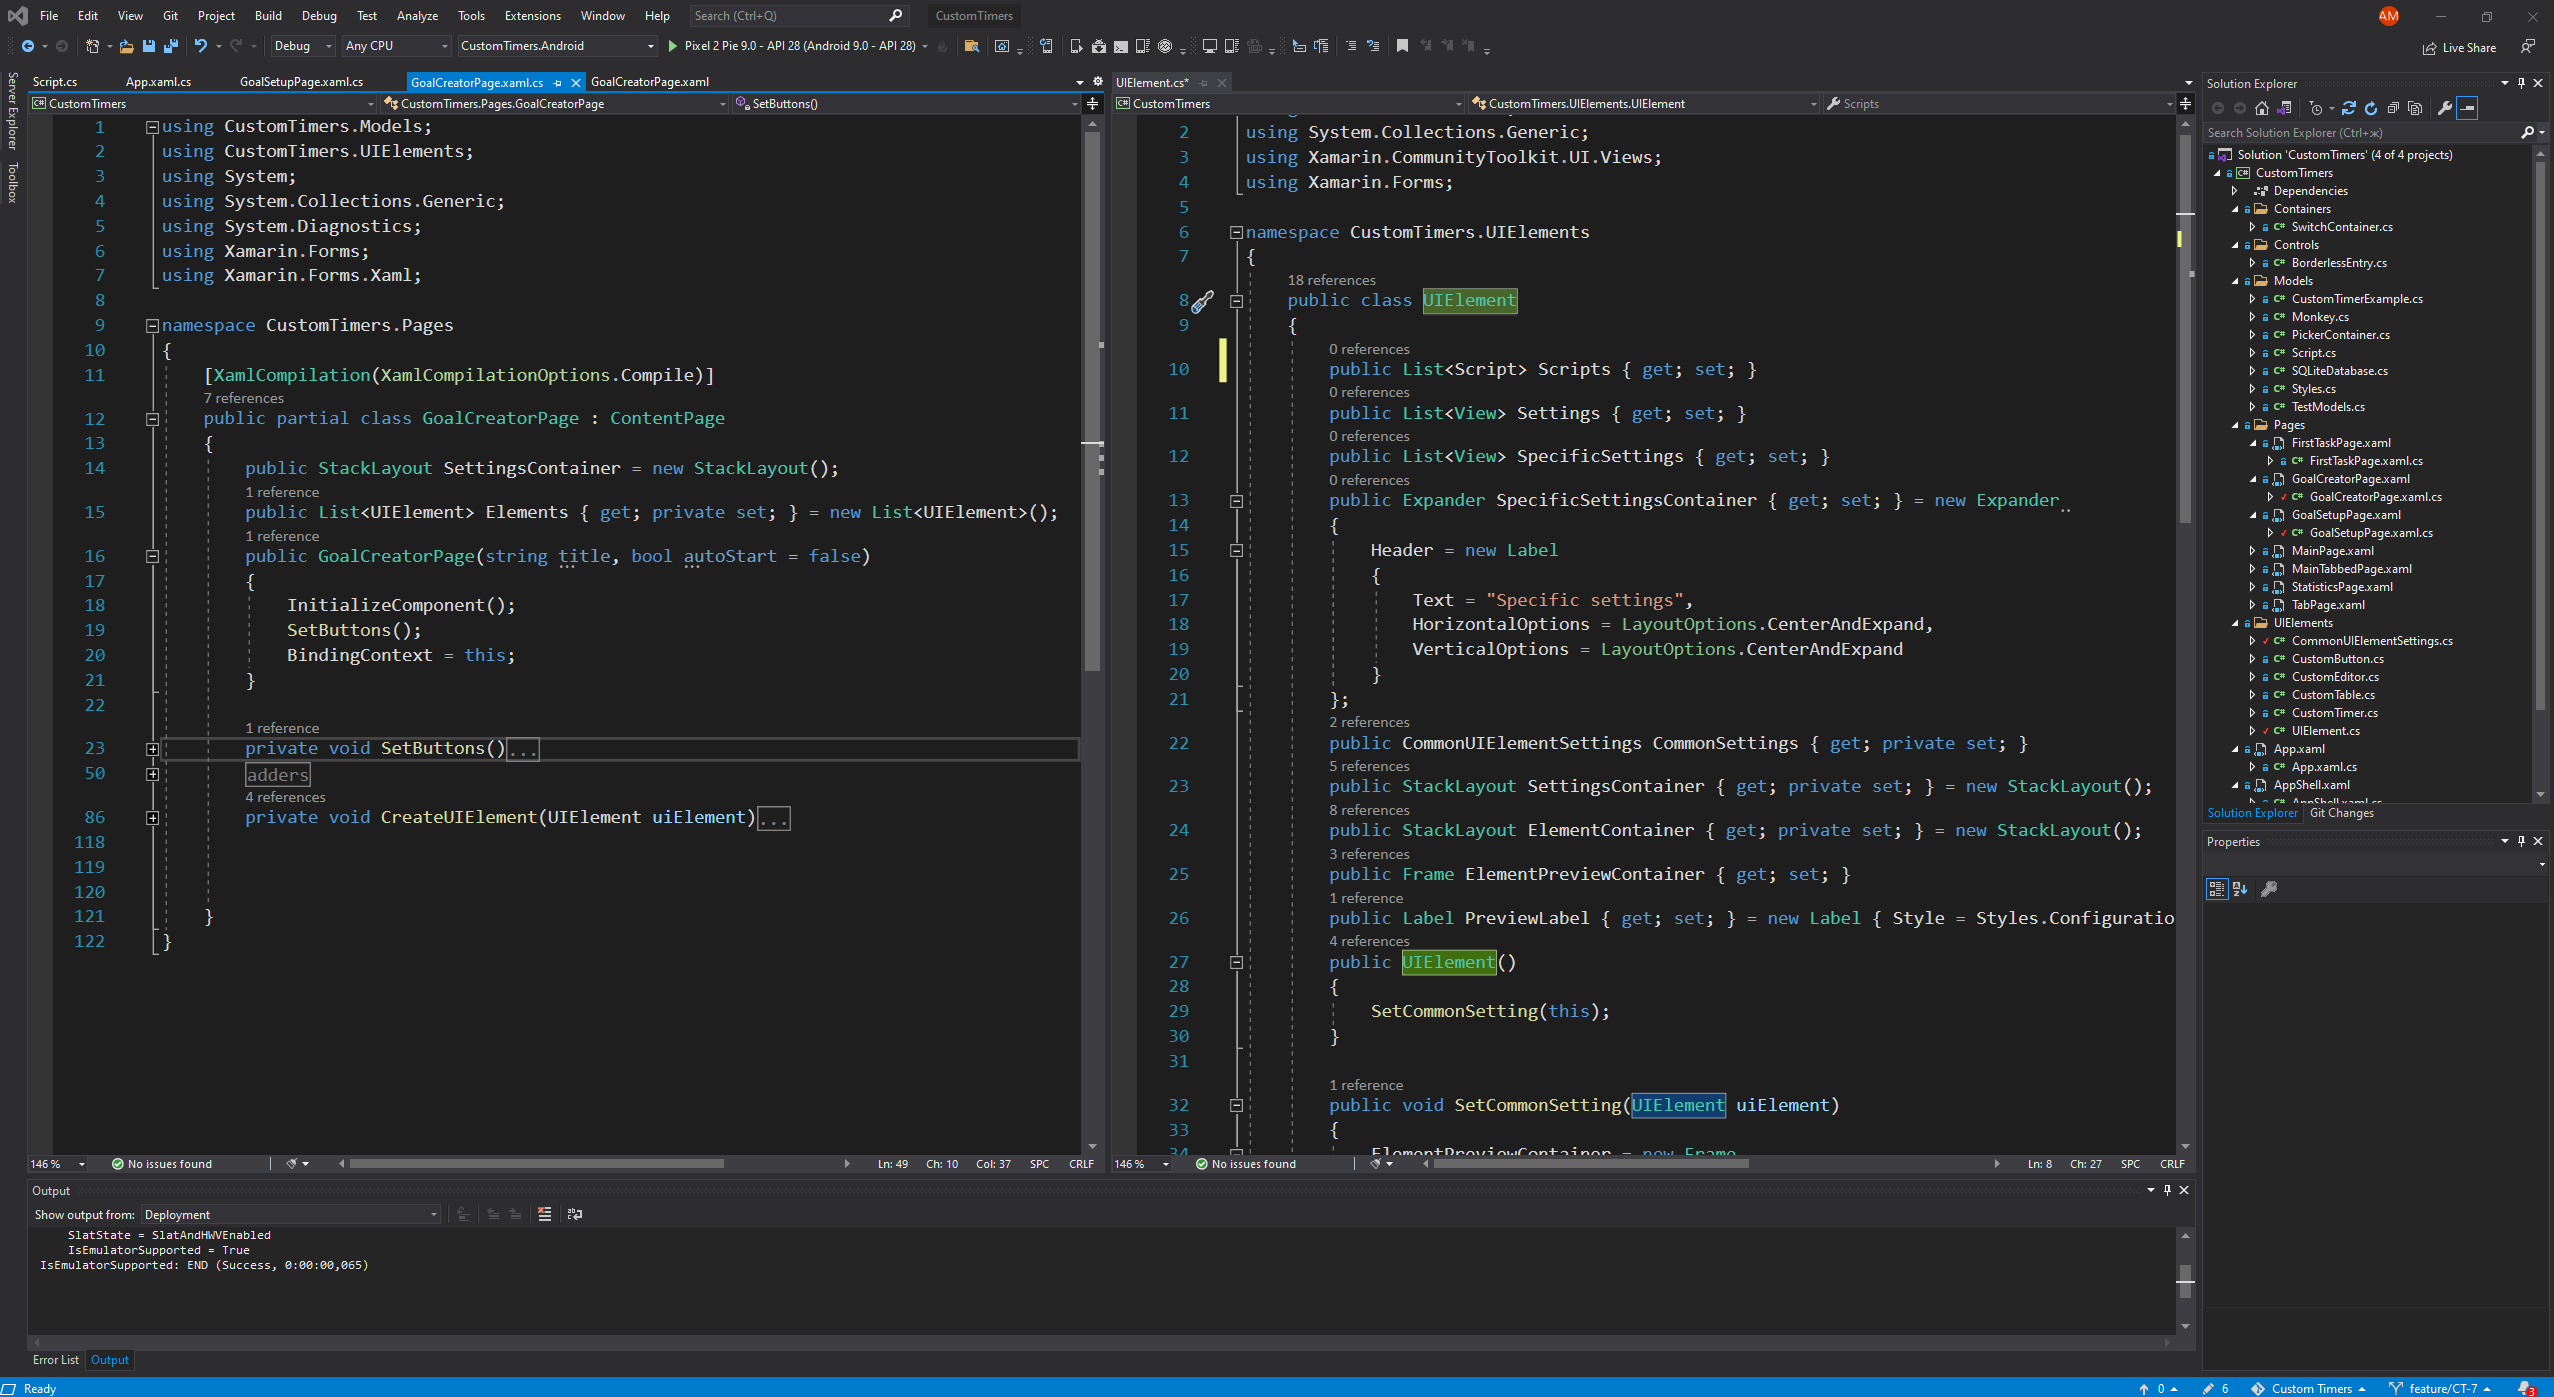Open left editor zoom level 146% dropdown
This screenshot has height=1397, width=2554.
click(58, 1164)
